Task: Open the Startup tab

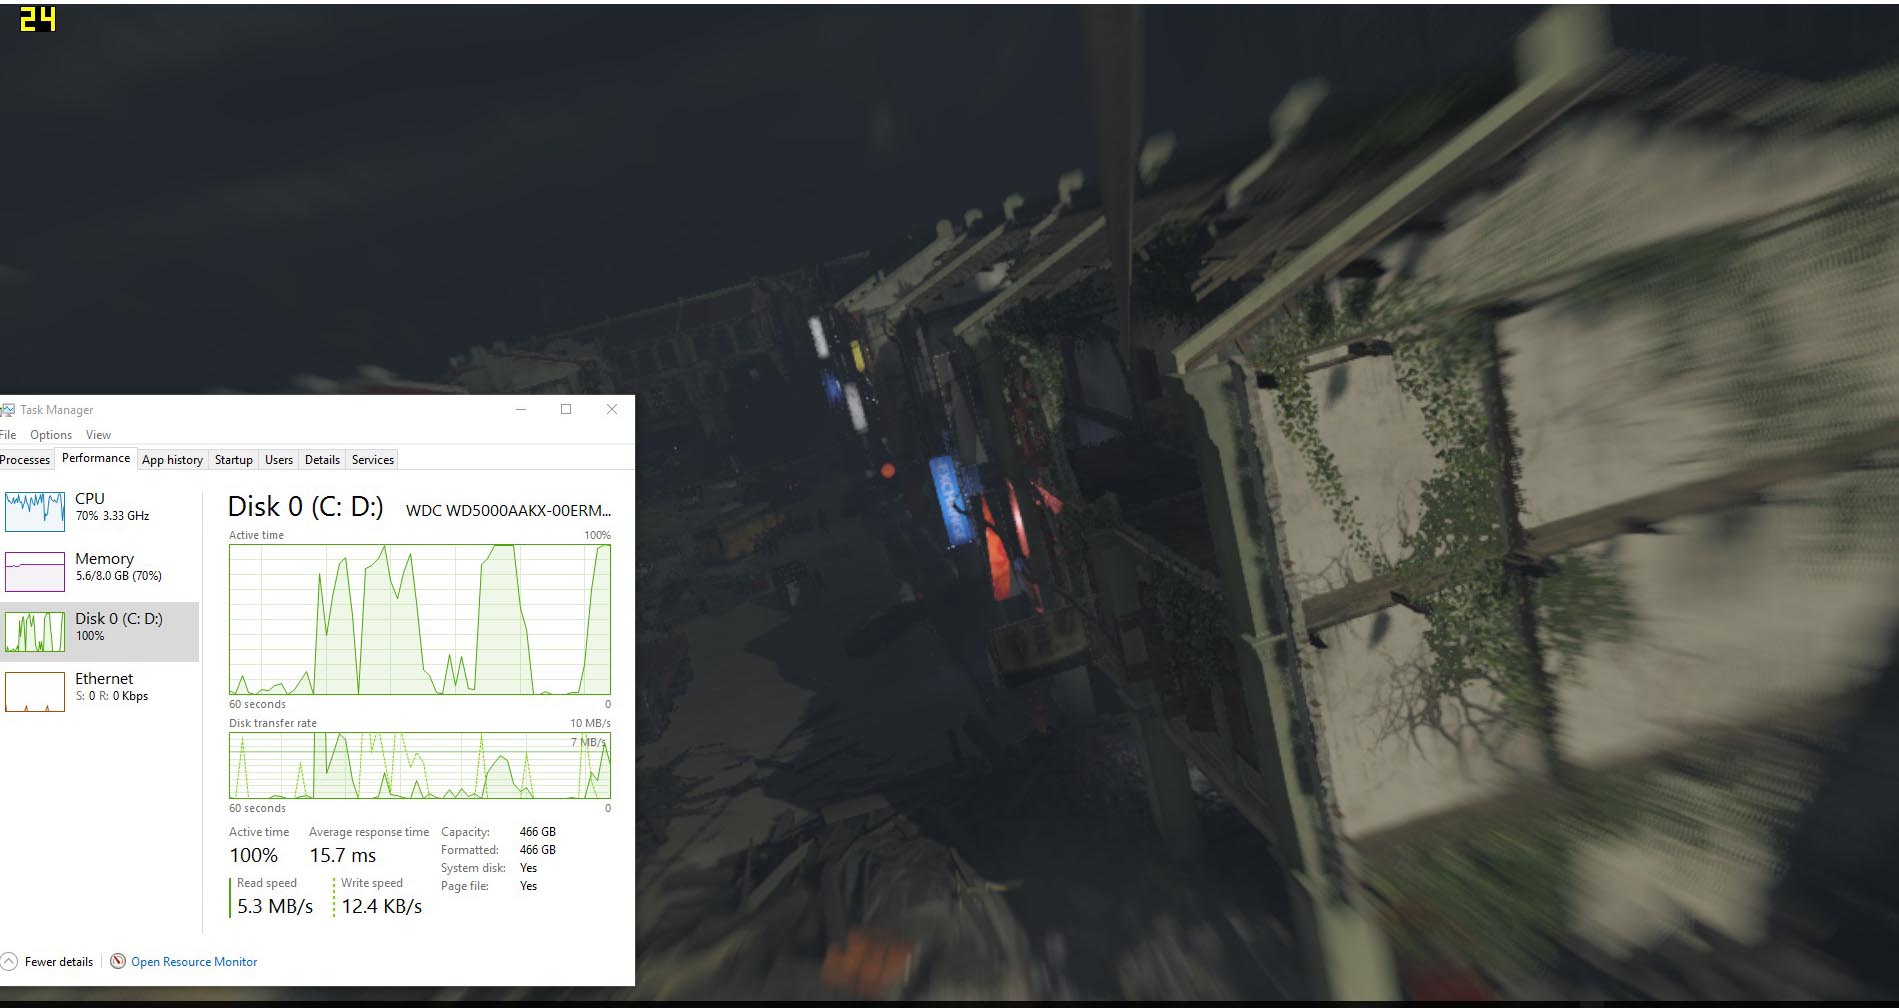Action: 234,460
